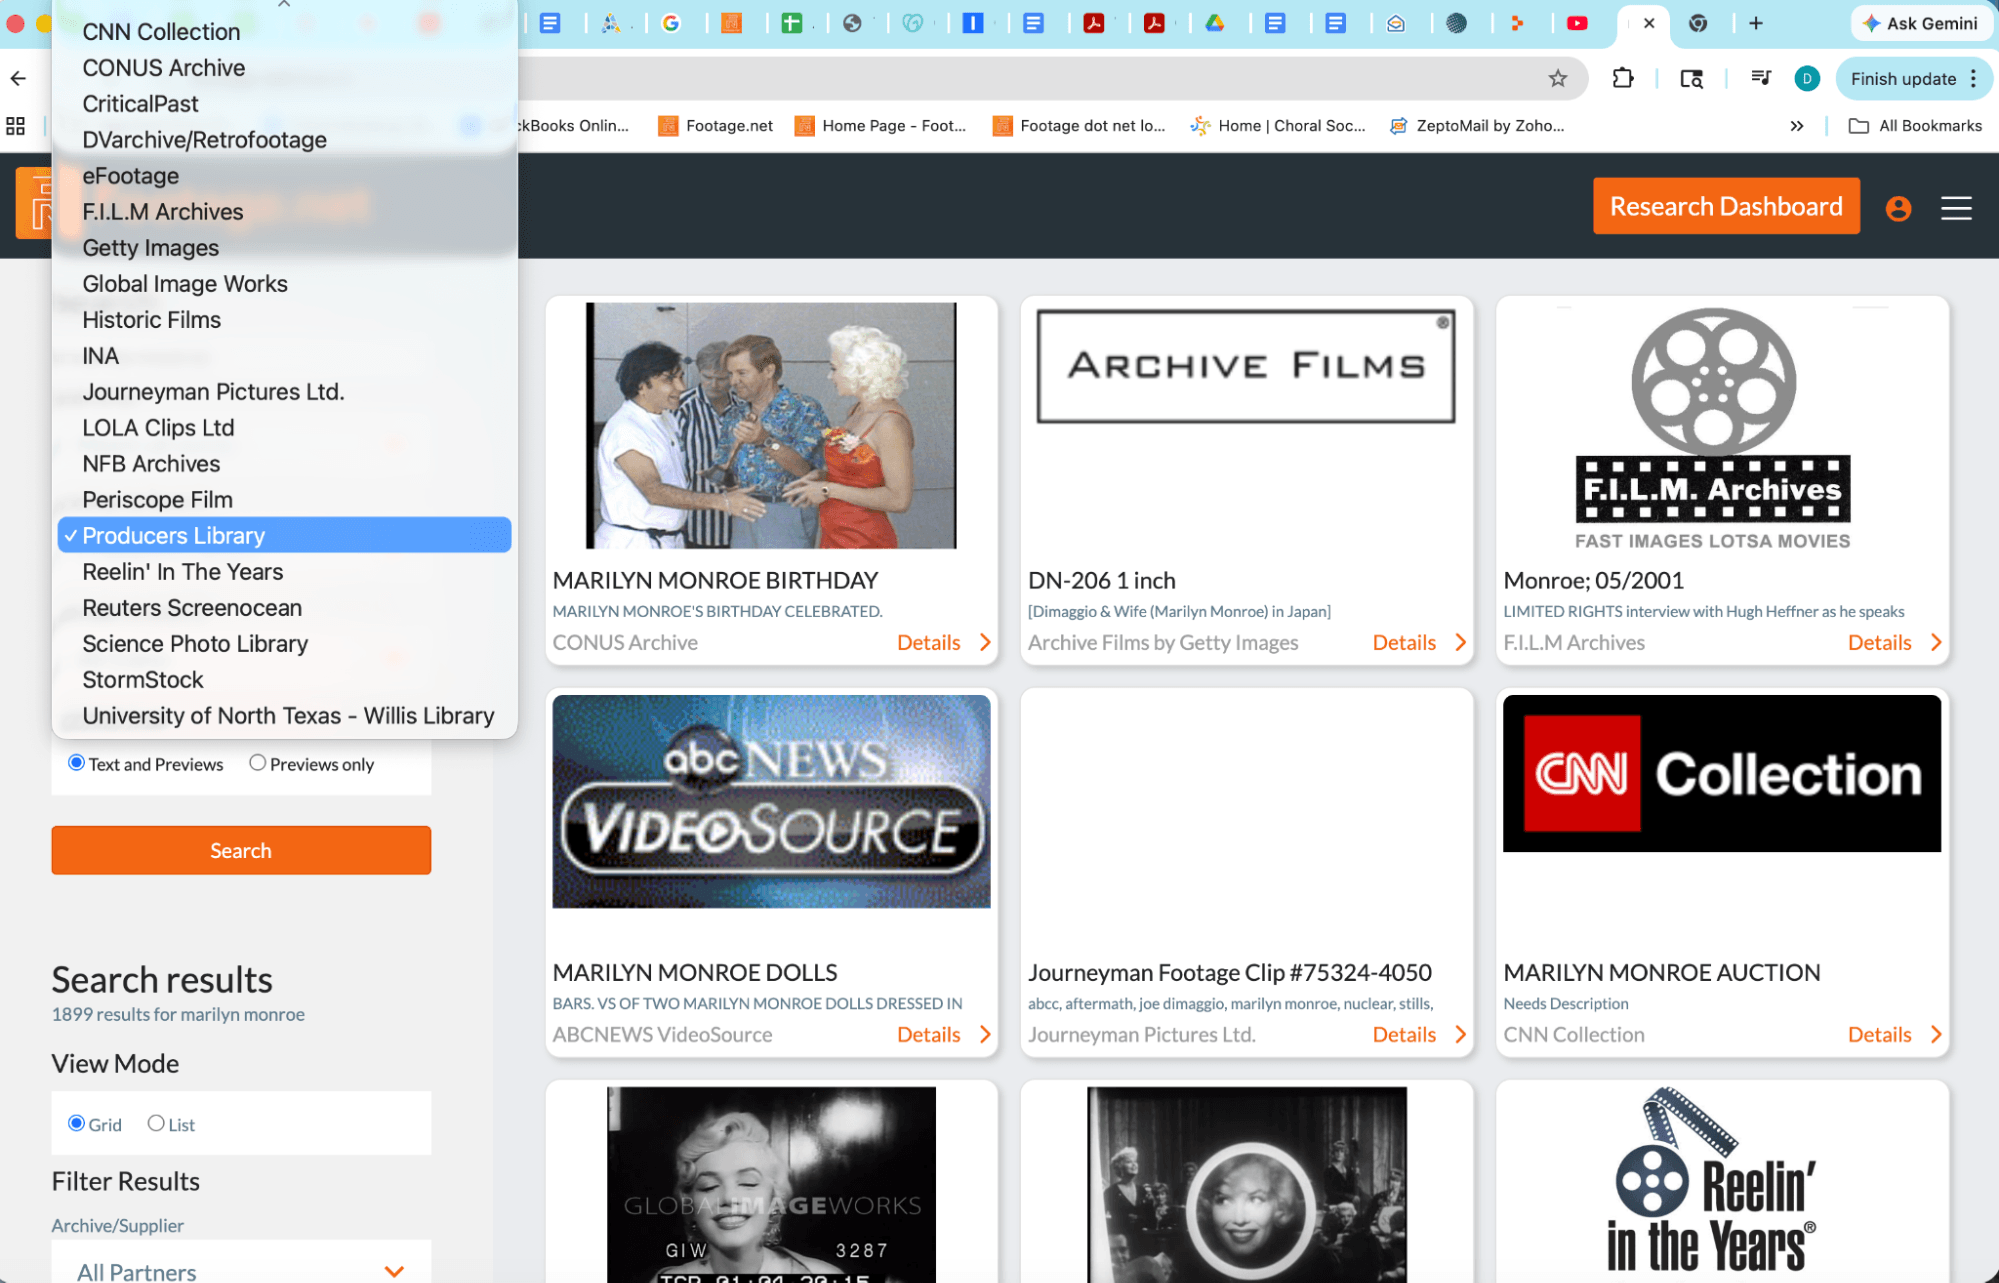
Task: Click the orange Search button
Action: (x=241, y=850)
